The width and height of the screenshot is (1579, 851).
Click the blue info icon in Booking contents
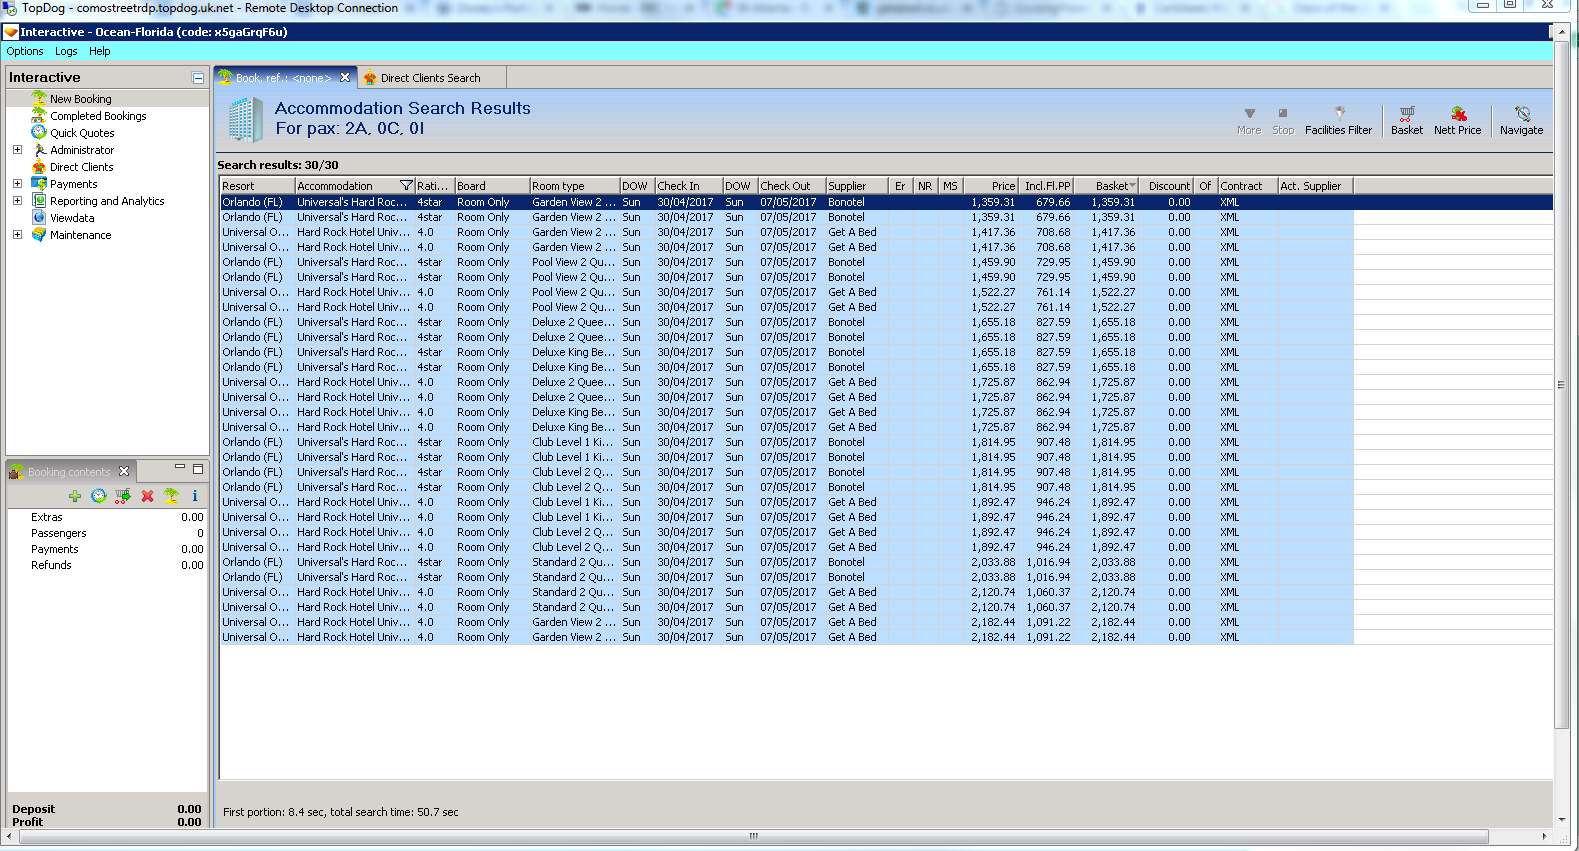[195, 496]
